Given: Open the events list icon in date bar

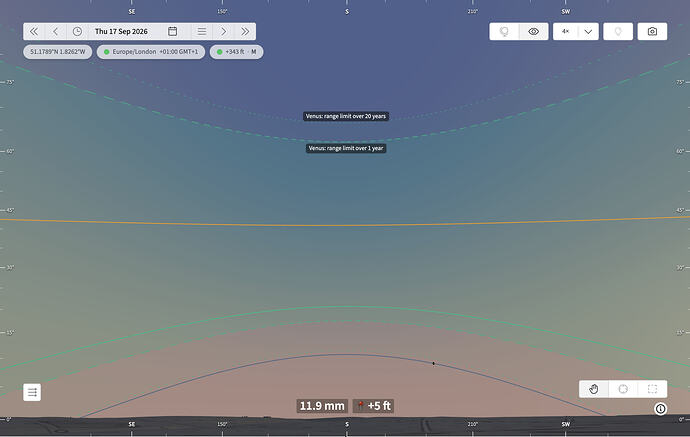Looking at the screenshot, I should (202, 32).
